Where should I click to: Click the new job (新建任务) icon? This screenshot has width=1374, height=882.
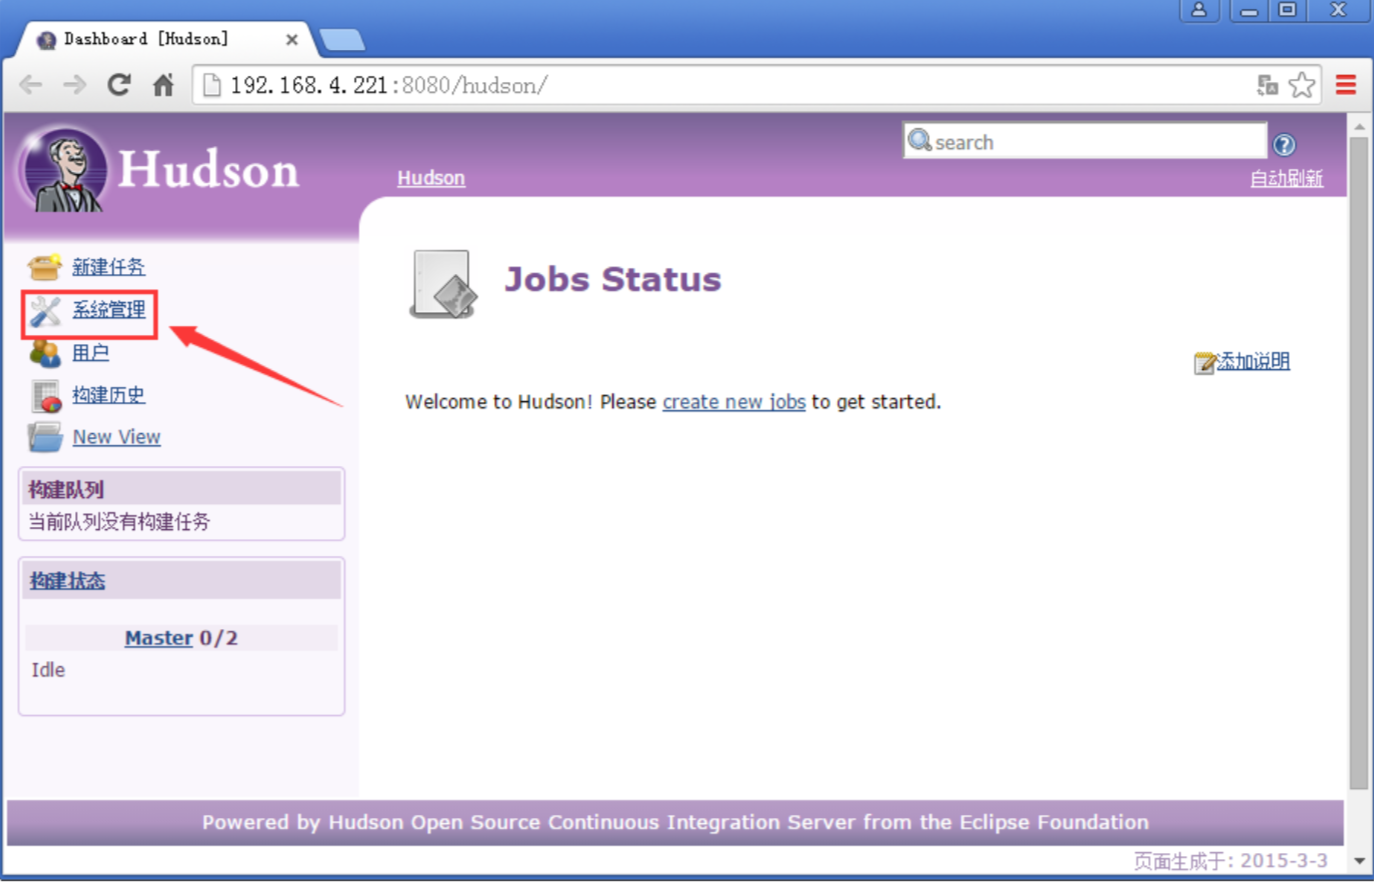click(45, 267)
